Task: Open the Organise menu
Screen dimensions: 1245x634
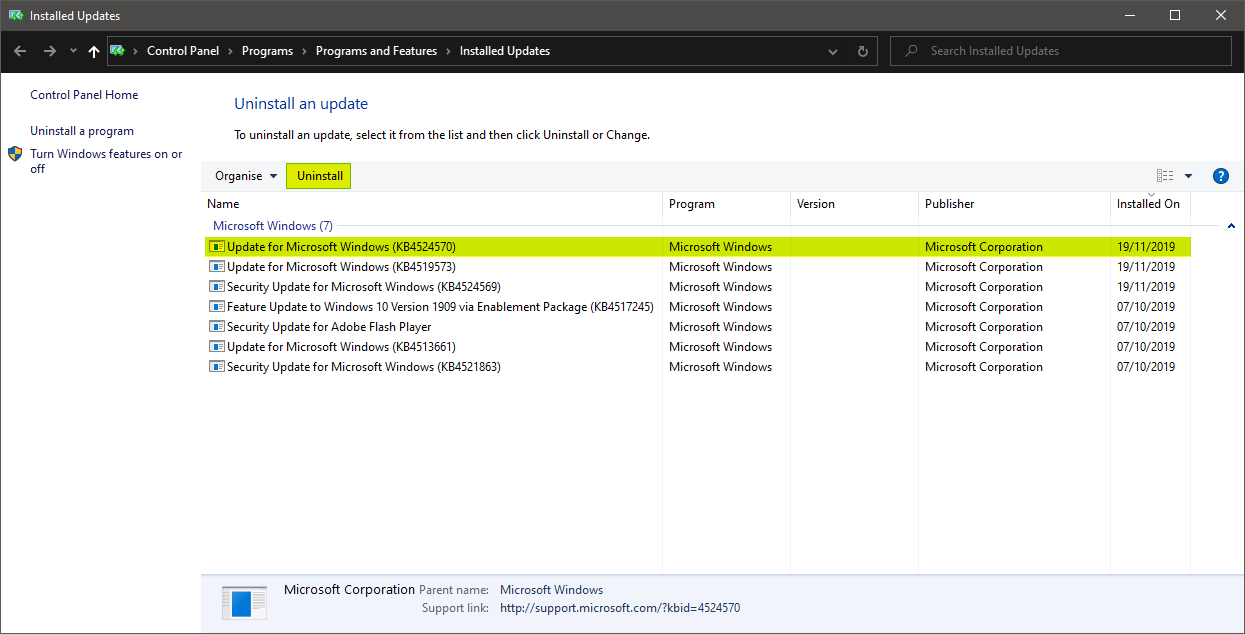Action: coord(246,176)
